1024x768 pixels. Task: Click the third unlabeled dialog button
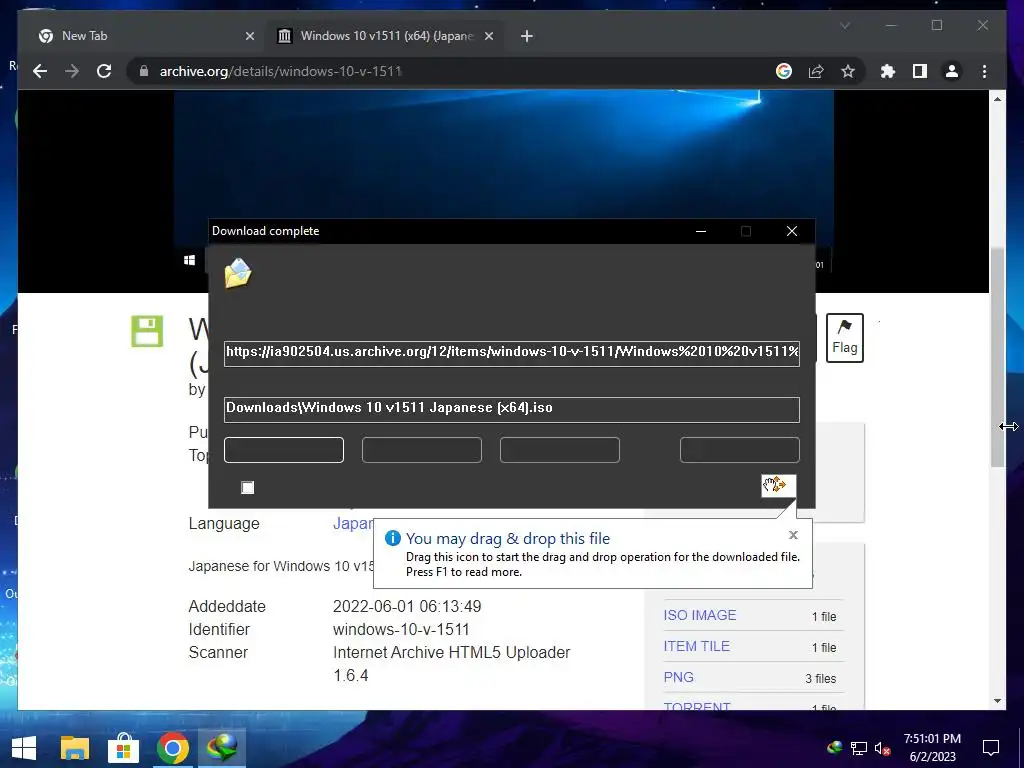click(560, 450)
